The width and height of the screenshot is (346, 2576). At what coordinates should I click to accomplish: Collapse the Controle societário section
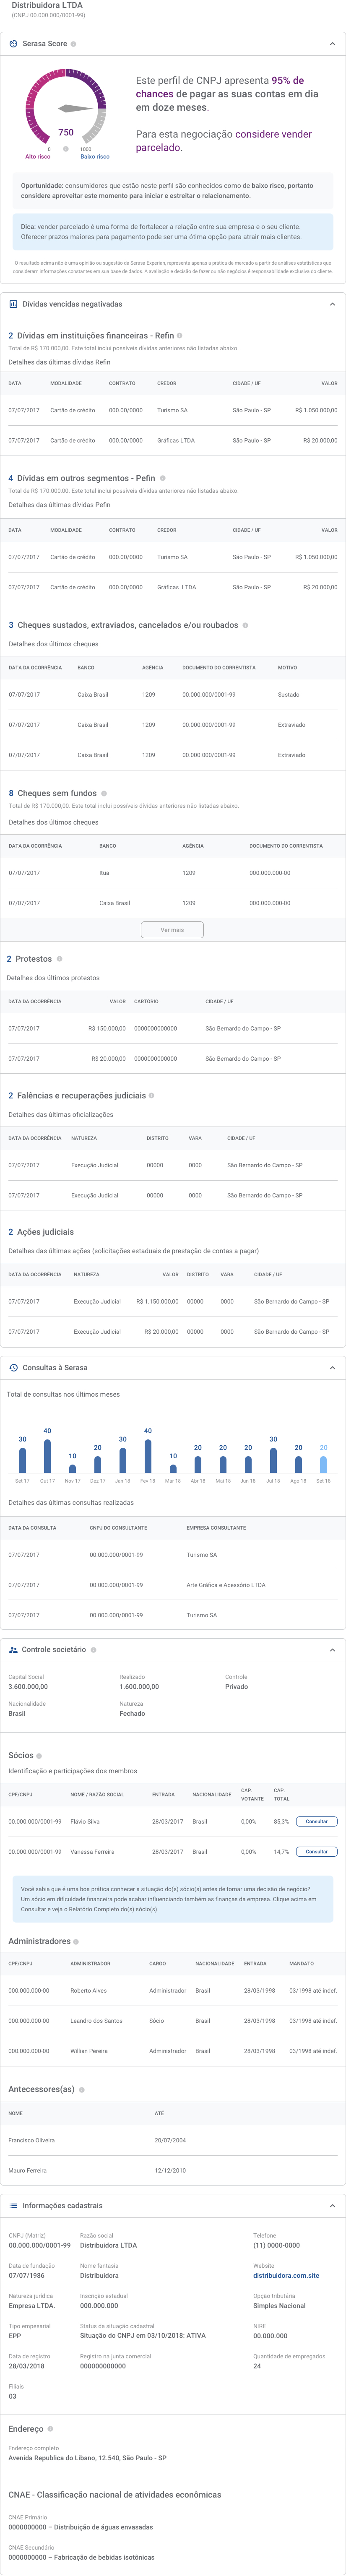coord(332,1650)
